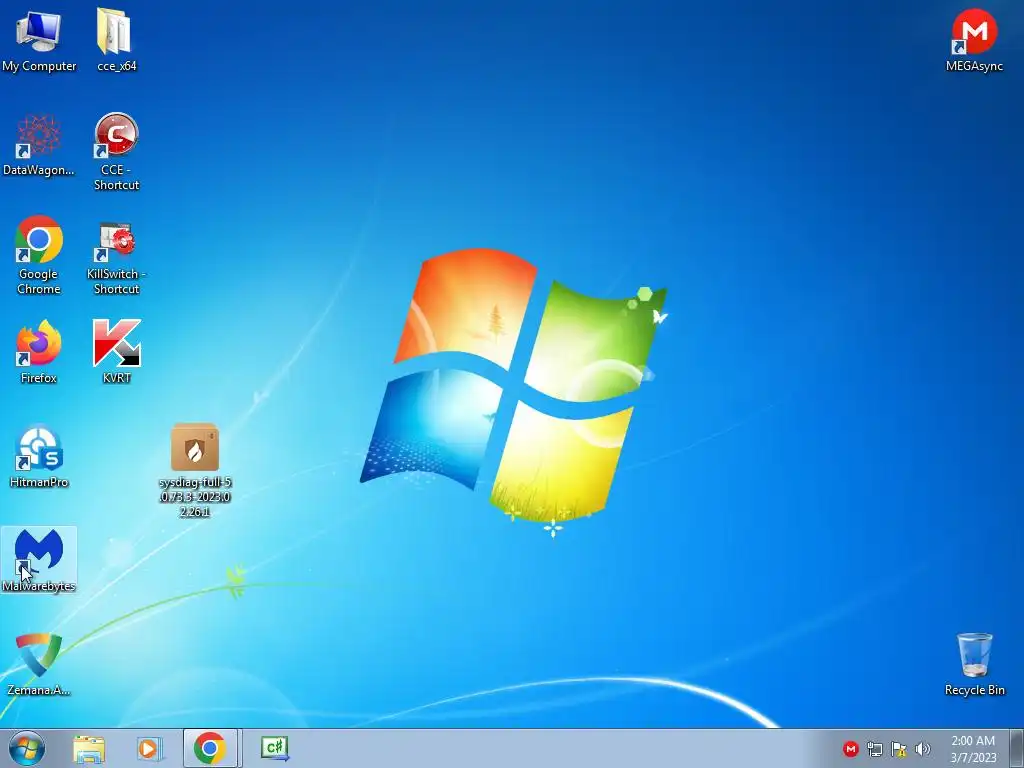Screen dimensions: 1024x768
Task: Open the Windows Start menu orb
Action: point(27,748)
